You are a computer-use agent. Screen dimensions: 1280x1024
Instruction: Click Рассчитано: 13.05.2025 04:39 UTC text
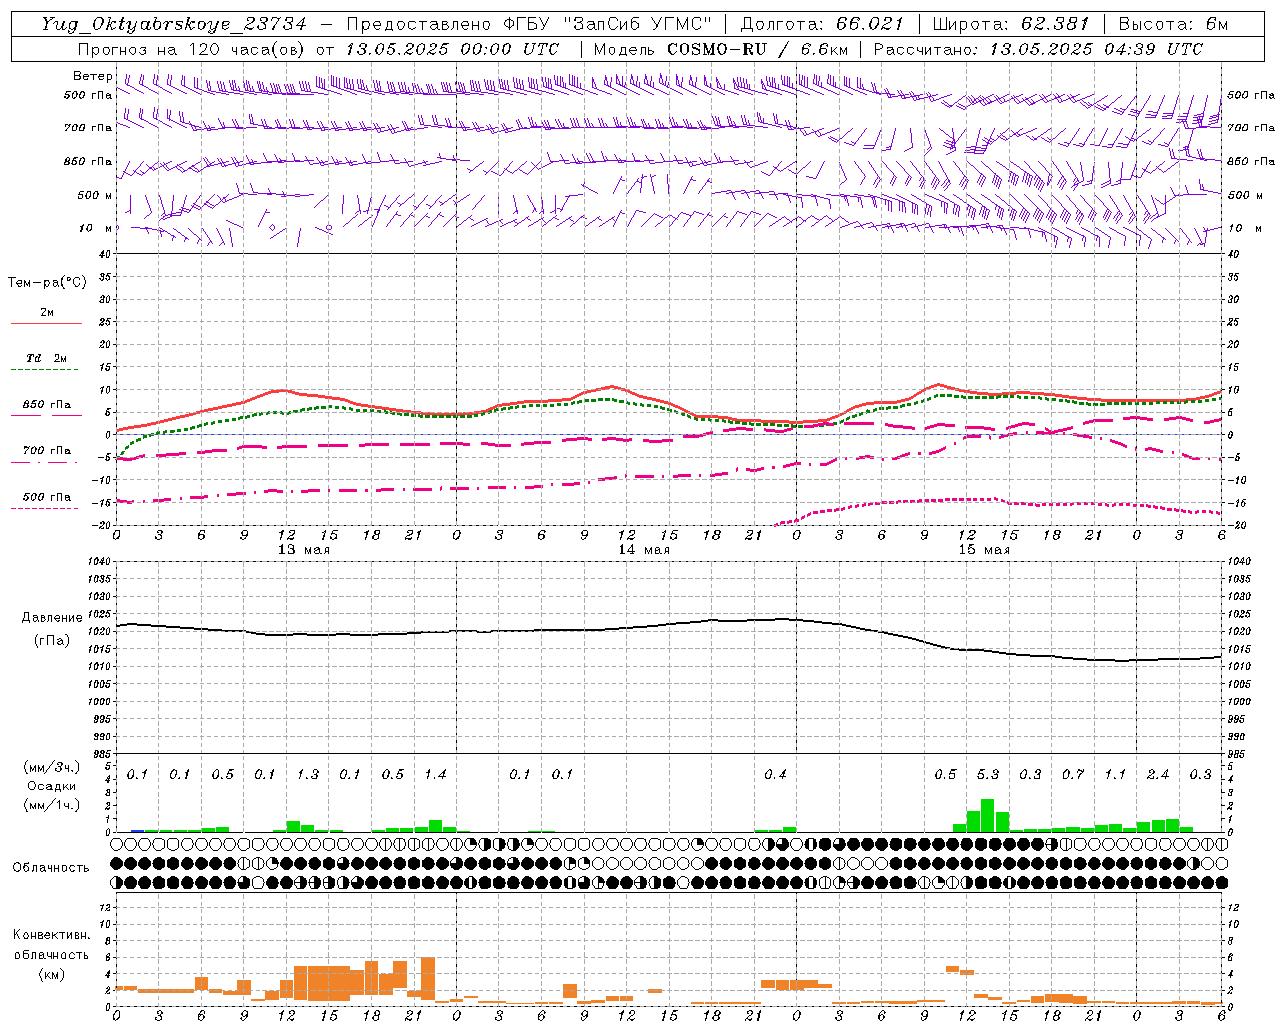pyautogui.click(x=1038, y=49)
